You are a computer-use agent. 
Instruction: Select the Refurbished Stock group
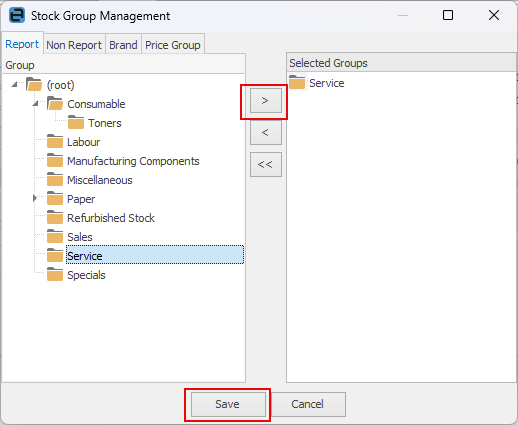click(x=111, y=218)
